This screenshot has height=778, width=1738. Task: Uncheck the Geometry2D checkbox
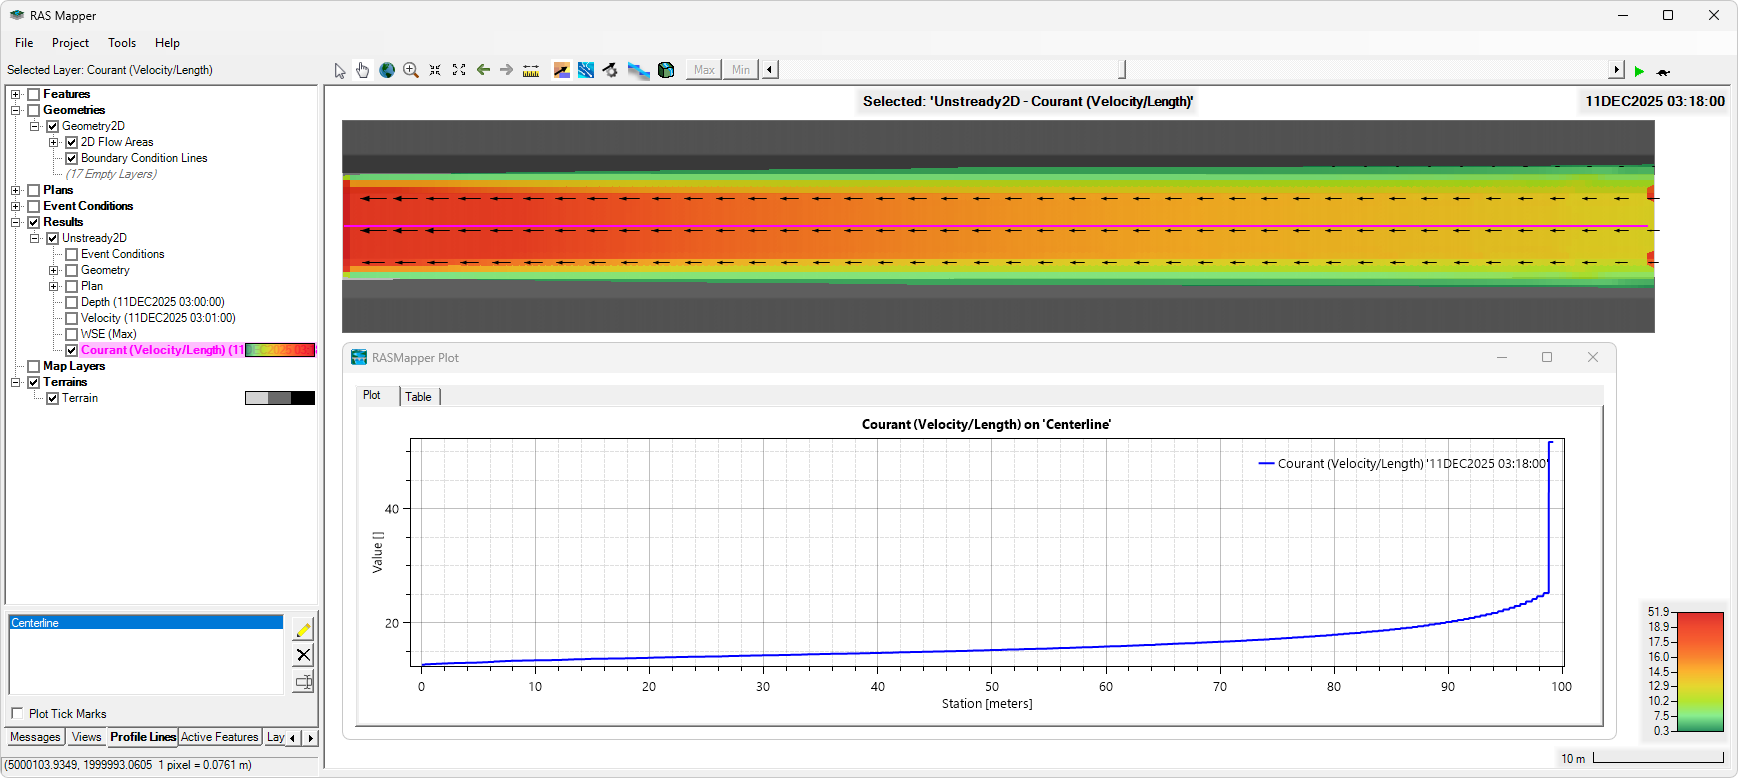tap(52, 126)
